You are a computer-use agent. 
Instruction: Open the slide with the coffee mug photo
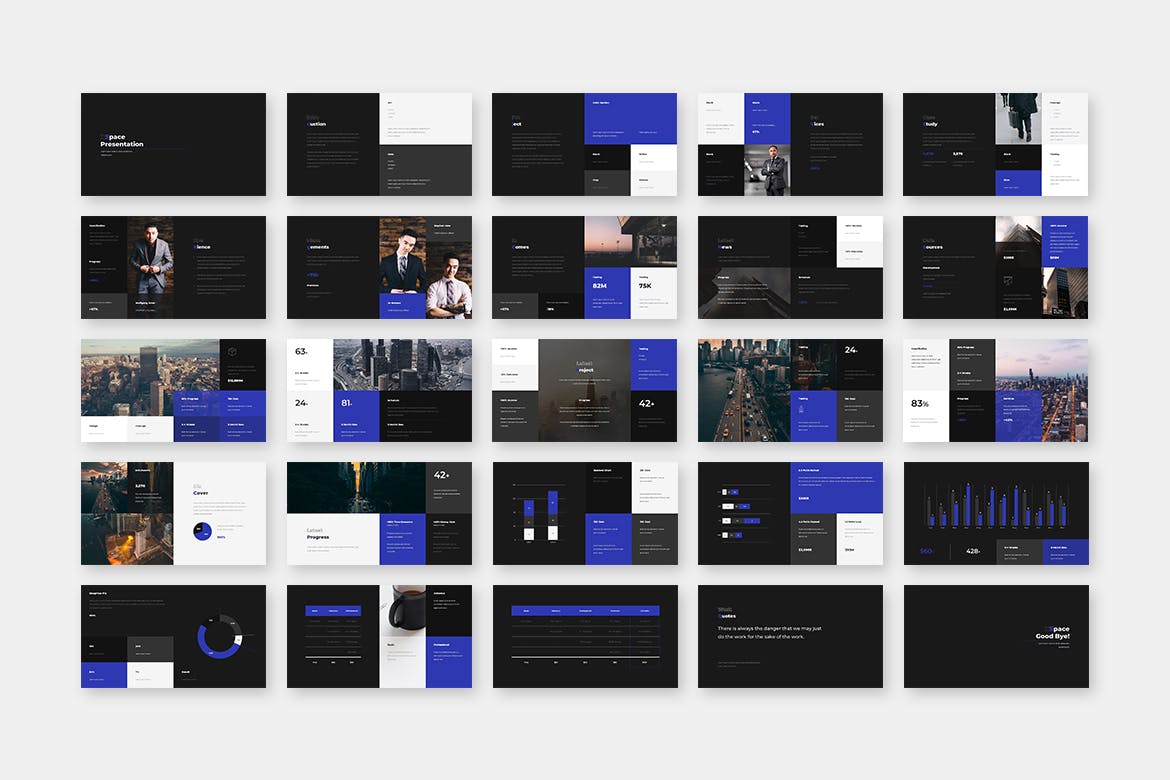point(379,636)
